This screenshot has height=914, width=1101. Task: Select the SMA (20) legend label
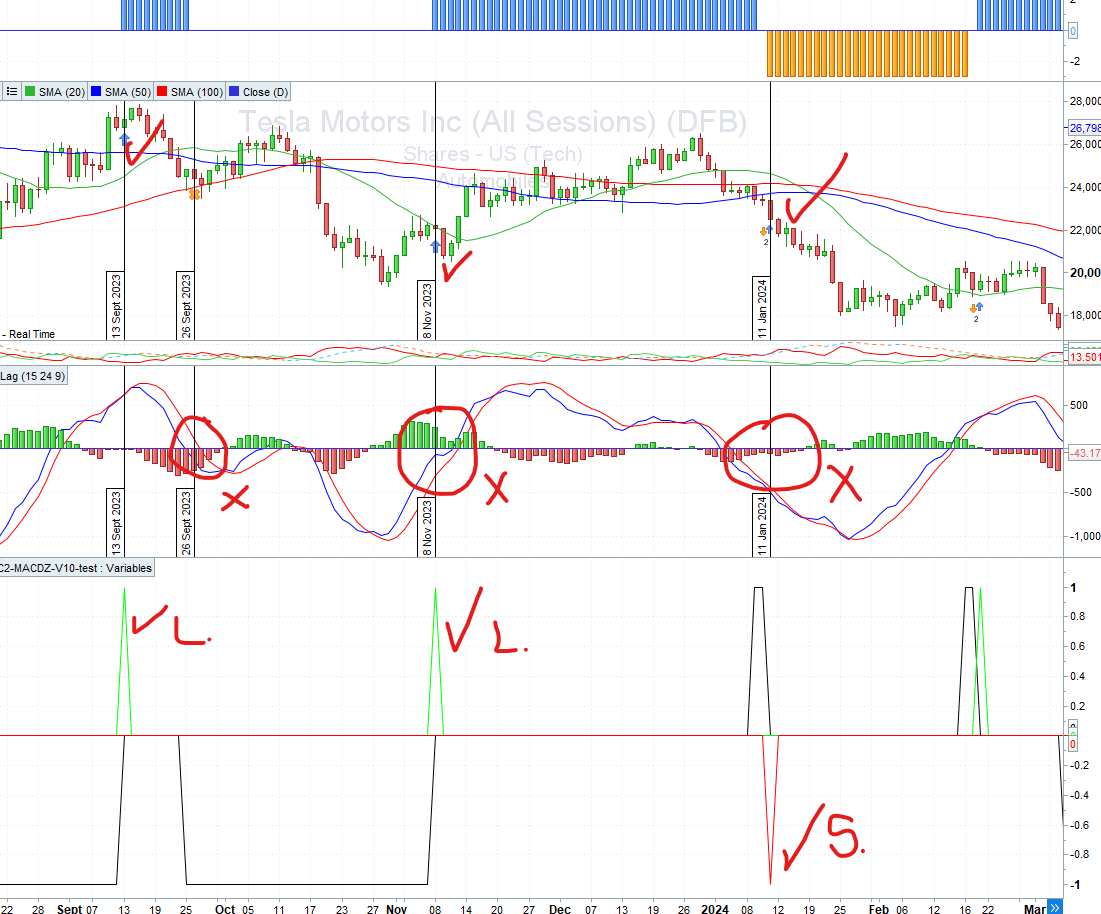point(62,92)
